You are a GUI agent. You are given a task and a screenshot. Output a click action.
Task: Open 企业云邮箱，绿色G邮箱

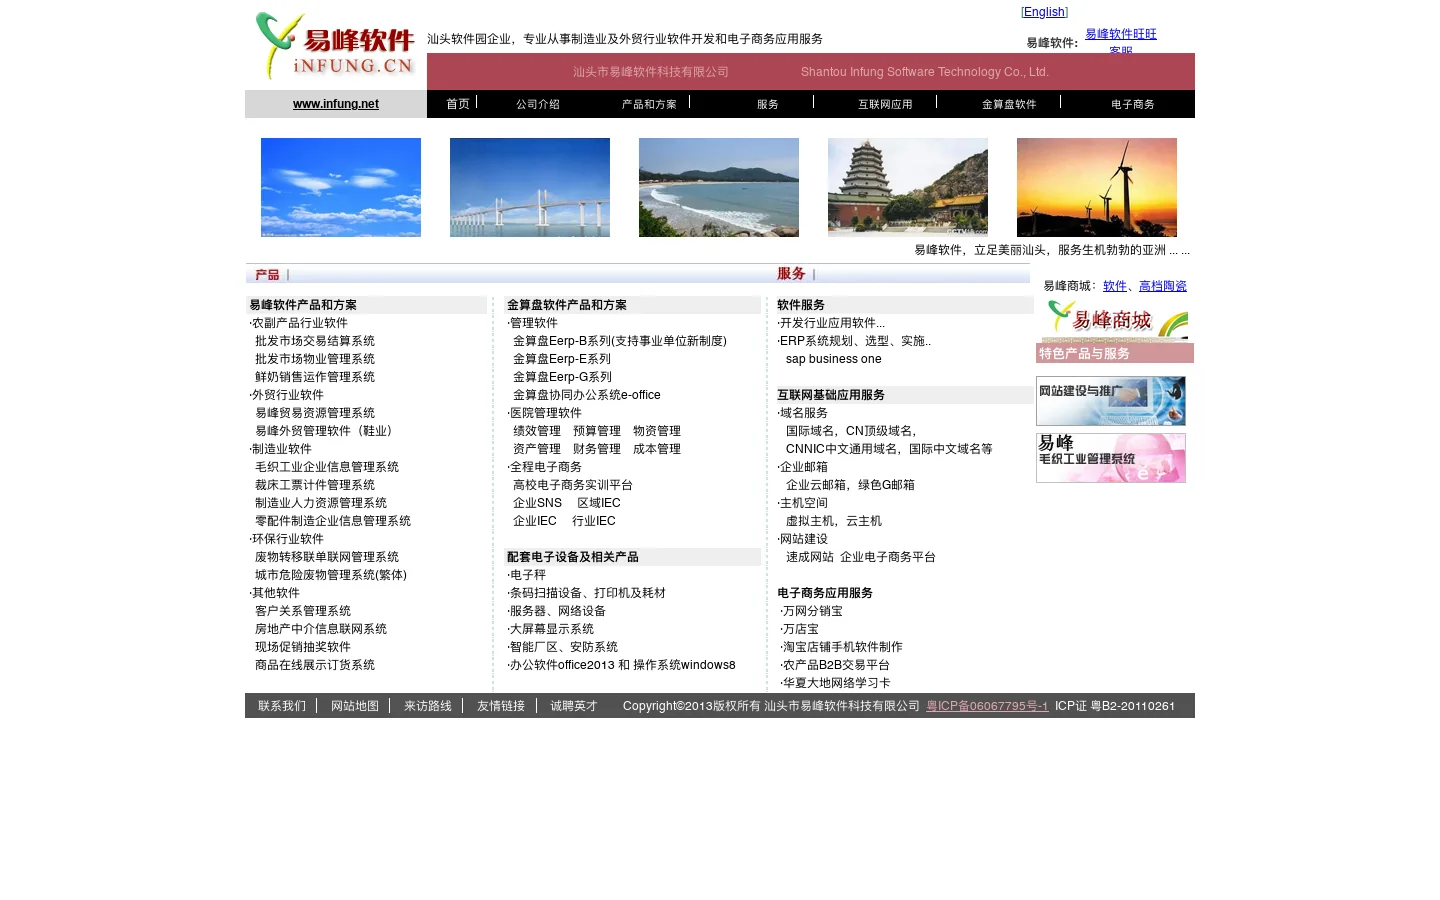coord(850,485)
